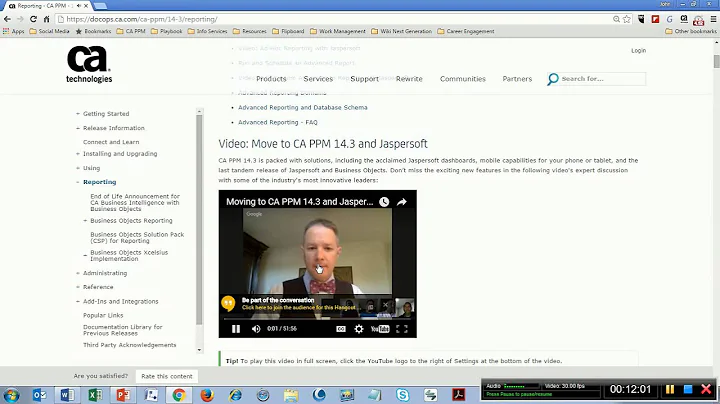
Task: Toggle closed captions on the video
Action: pos(341,329)
